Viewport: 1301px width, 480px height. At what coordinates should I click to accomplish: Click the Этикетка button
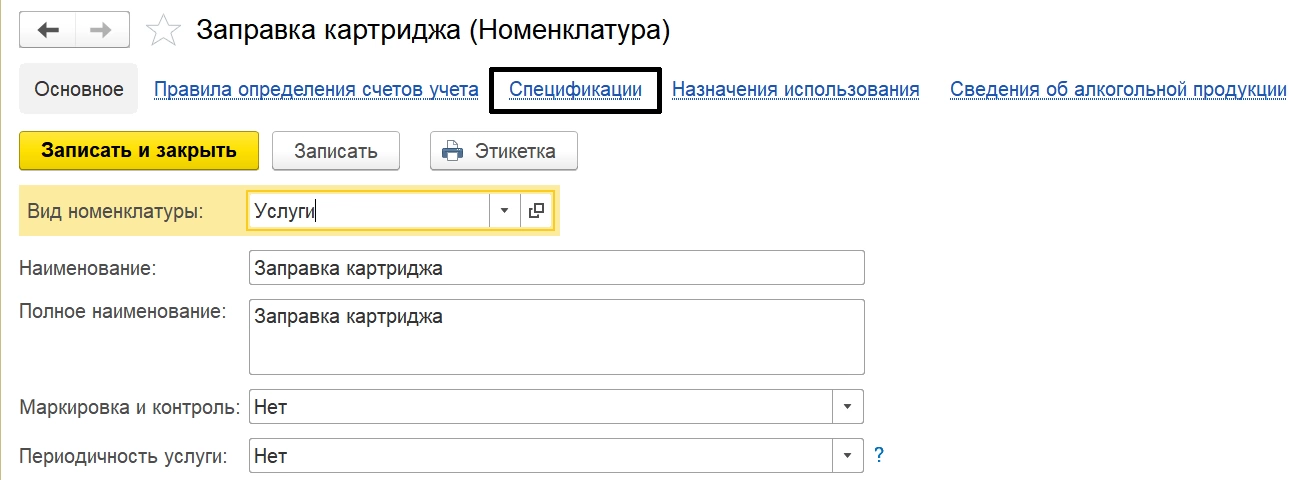515,151
